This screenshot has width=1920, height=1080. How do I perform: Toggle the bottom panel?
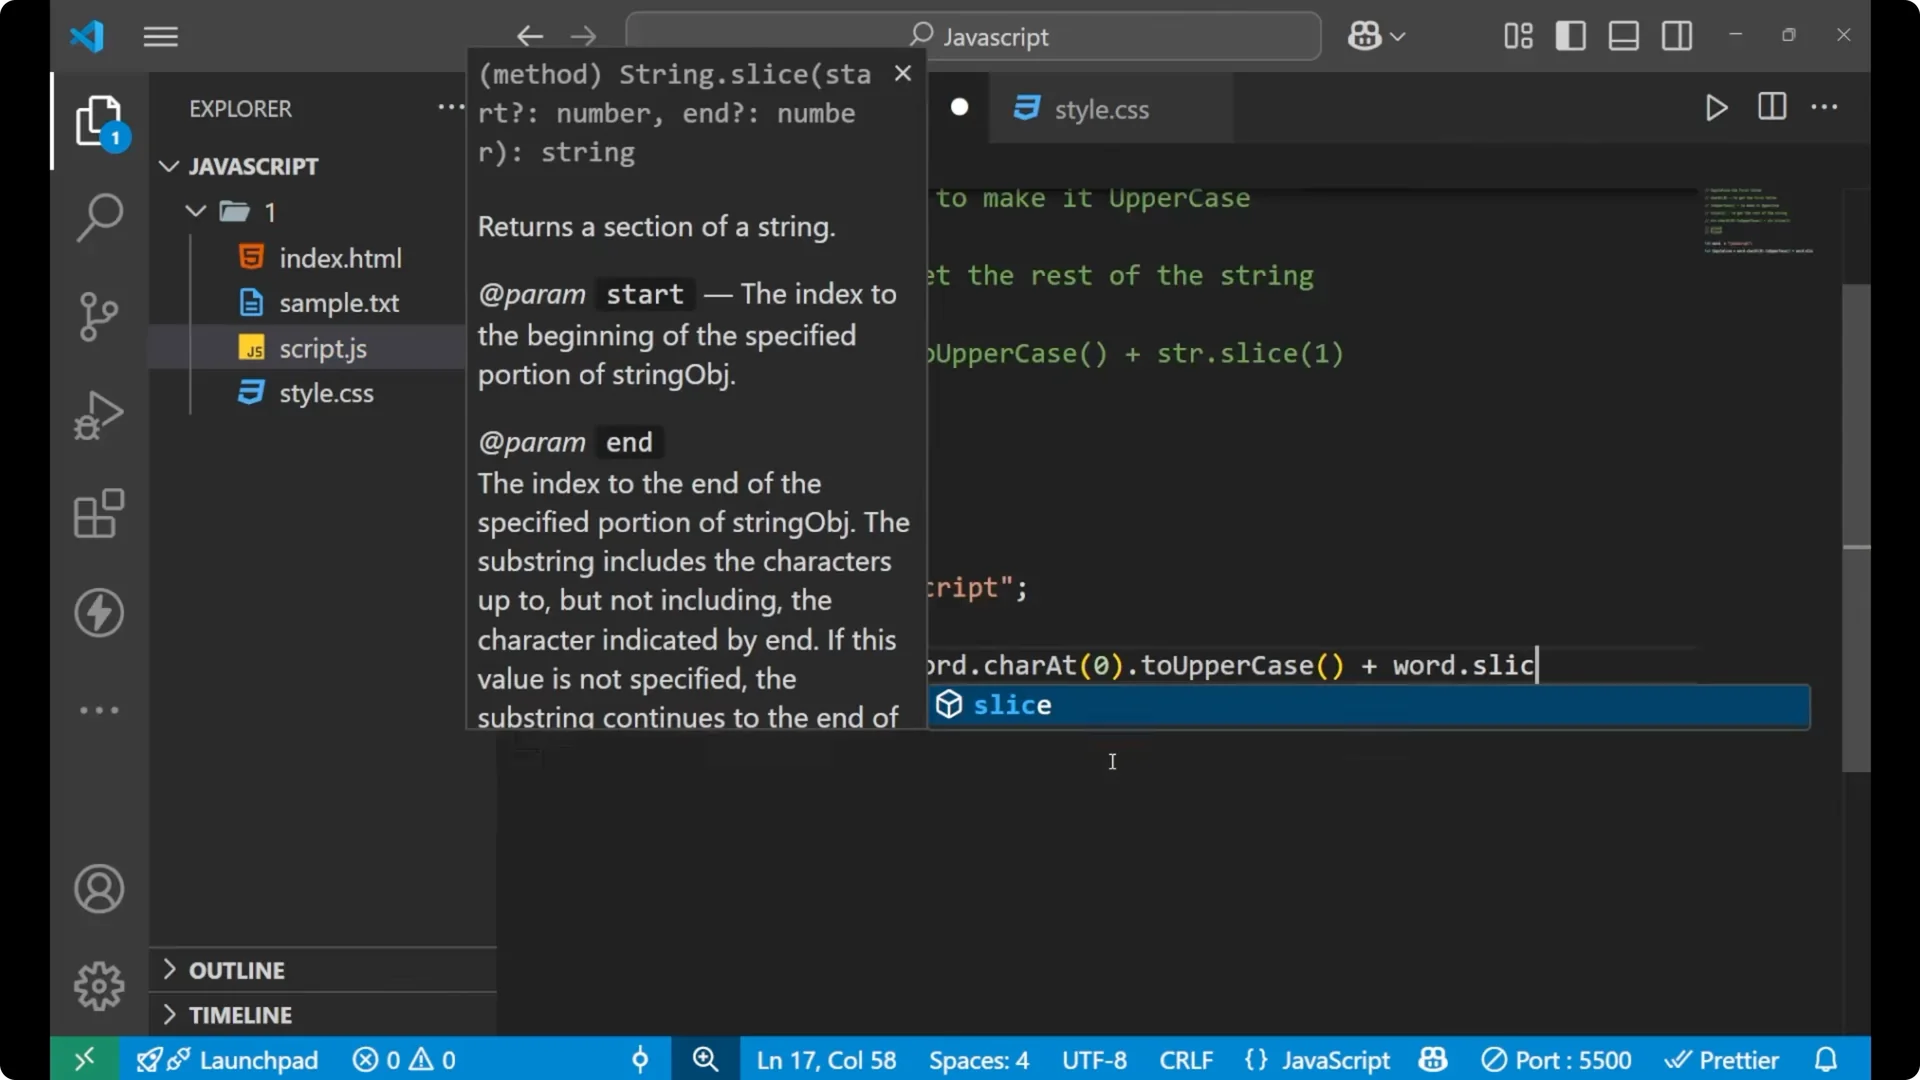click(x=1622, y=35)
